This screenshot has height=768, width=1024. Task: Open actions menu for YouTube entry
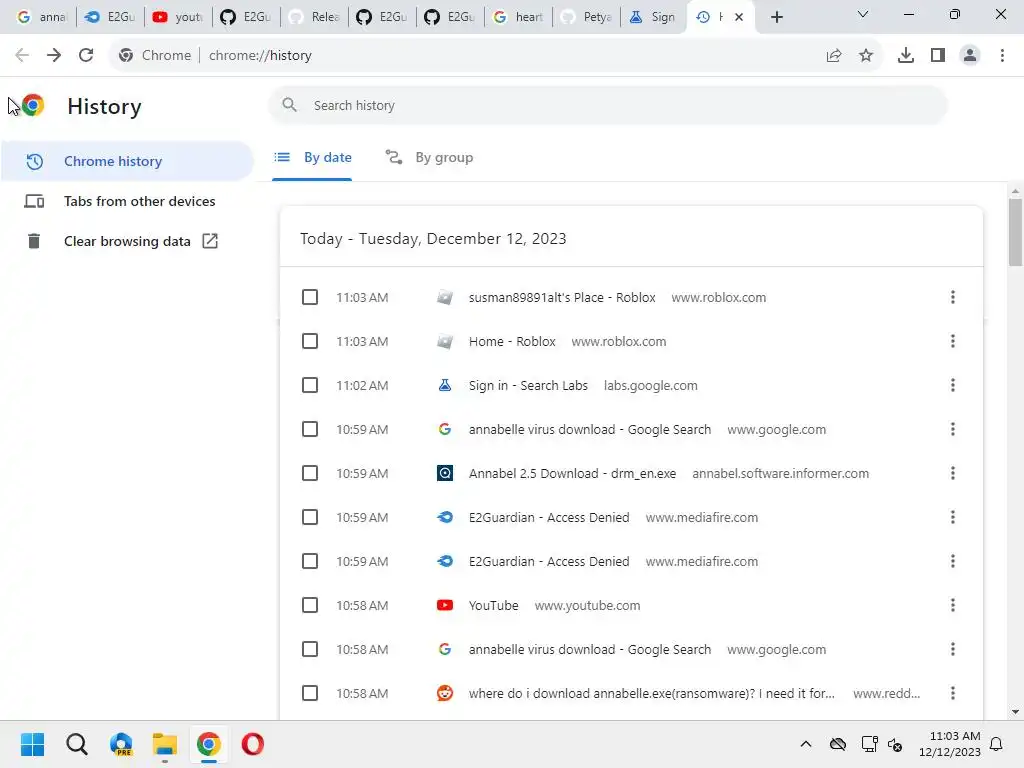tap(953, 605)
